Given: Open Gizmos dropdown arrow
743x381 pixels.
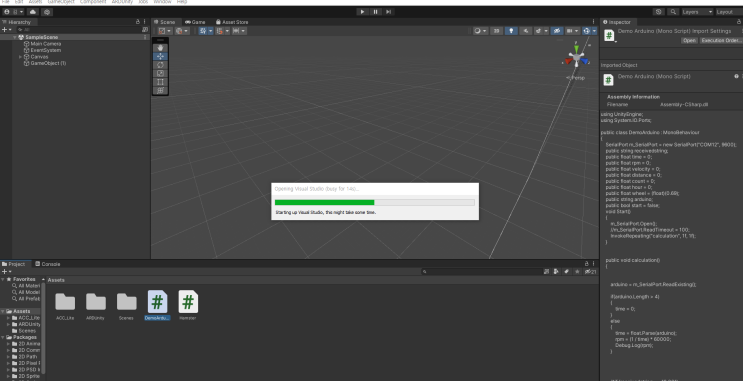Looking at the screenshot, I should pos(594,31).
